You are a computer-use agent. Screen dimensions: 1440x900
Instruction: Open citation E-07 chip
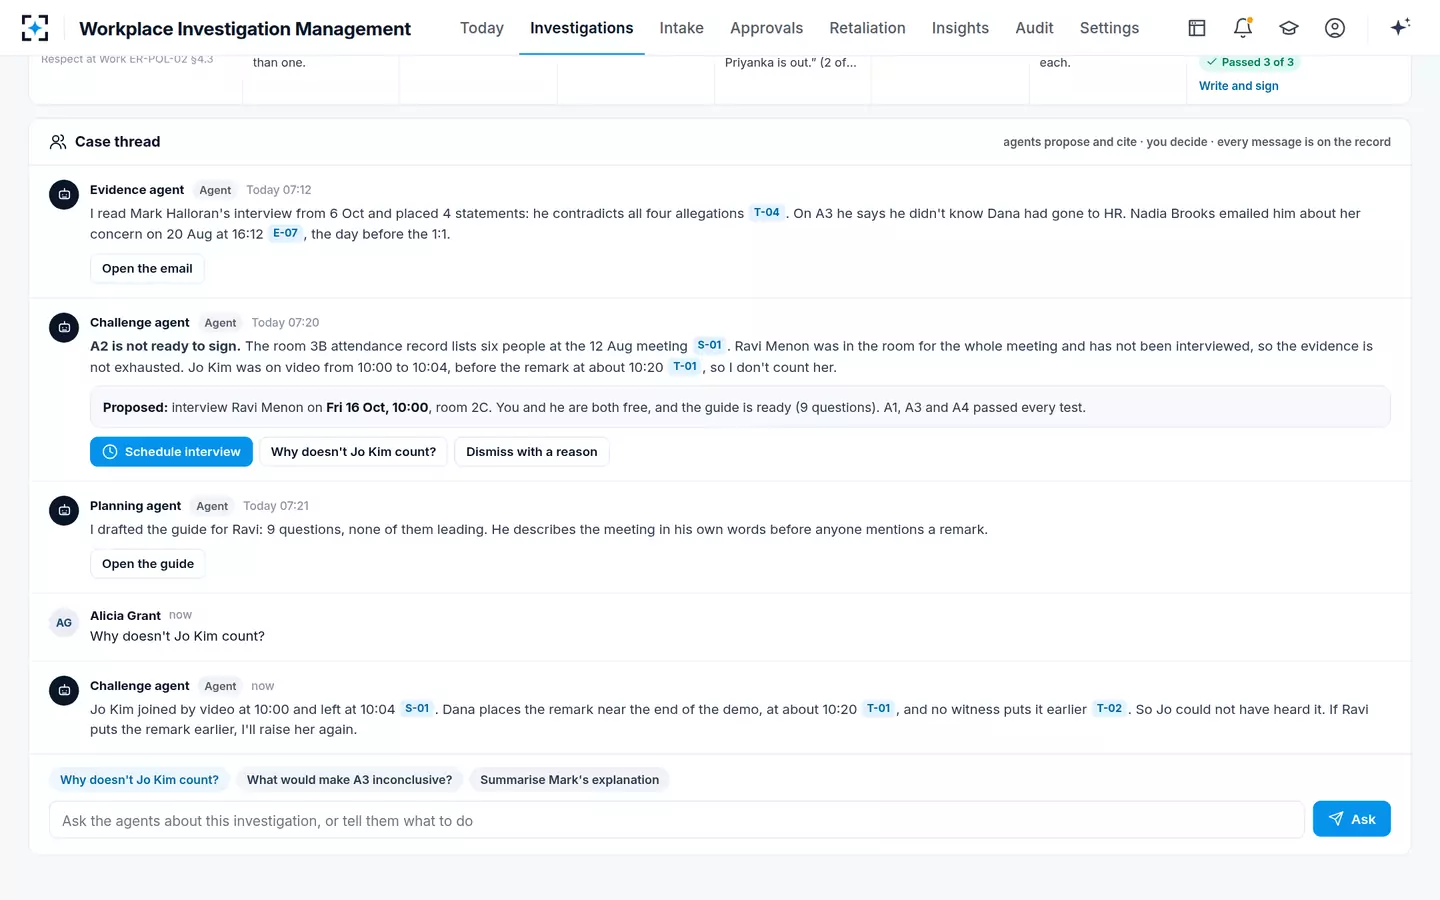click(x=285, y=233)
